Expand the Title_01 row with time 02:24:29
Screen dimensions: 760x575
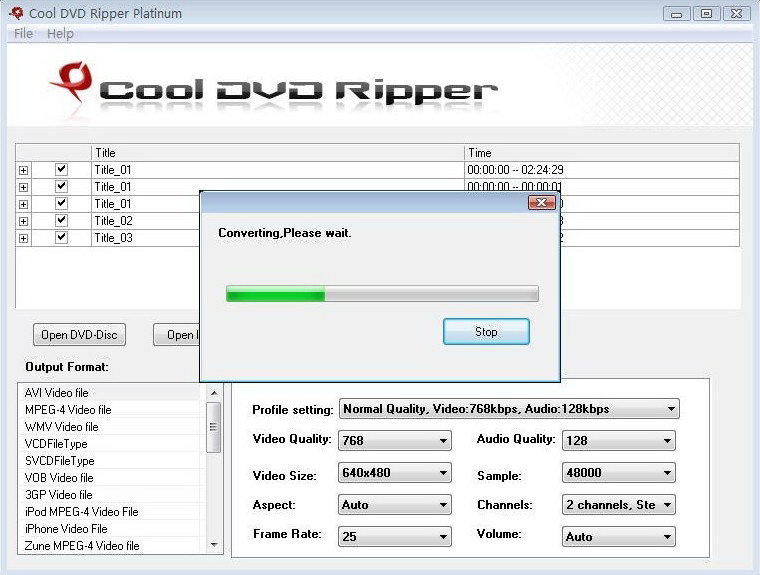coord(23,170)
